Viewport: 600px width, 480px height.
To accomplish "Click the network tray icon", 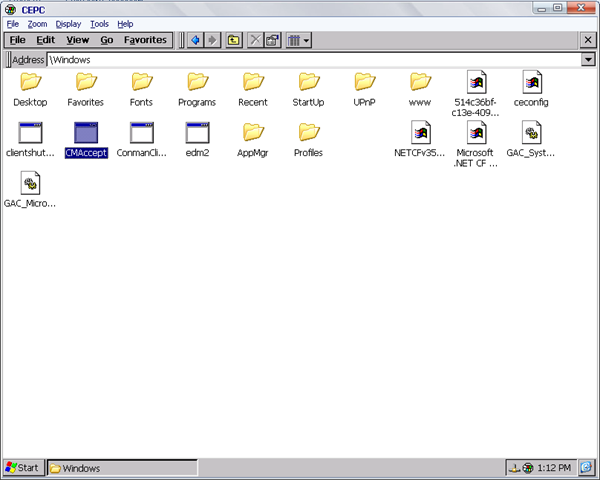I will click(515, 468).
